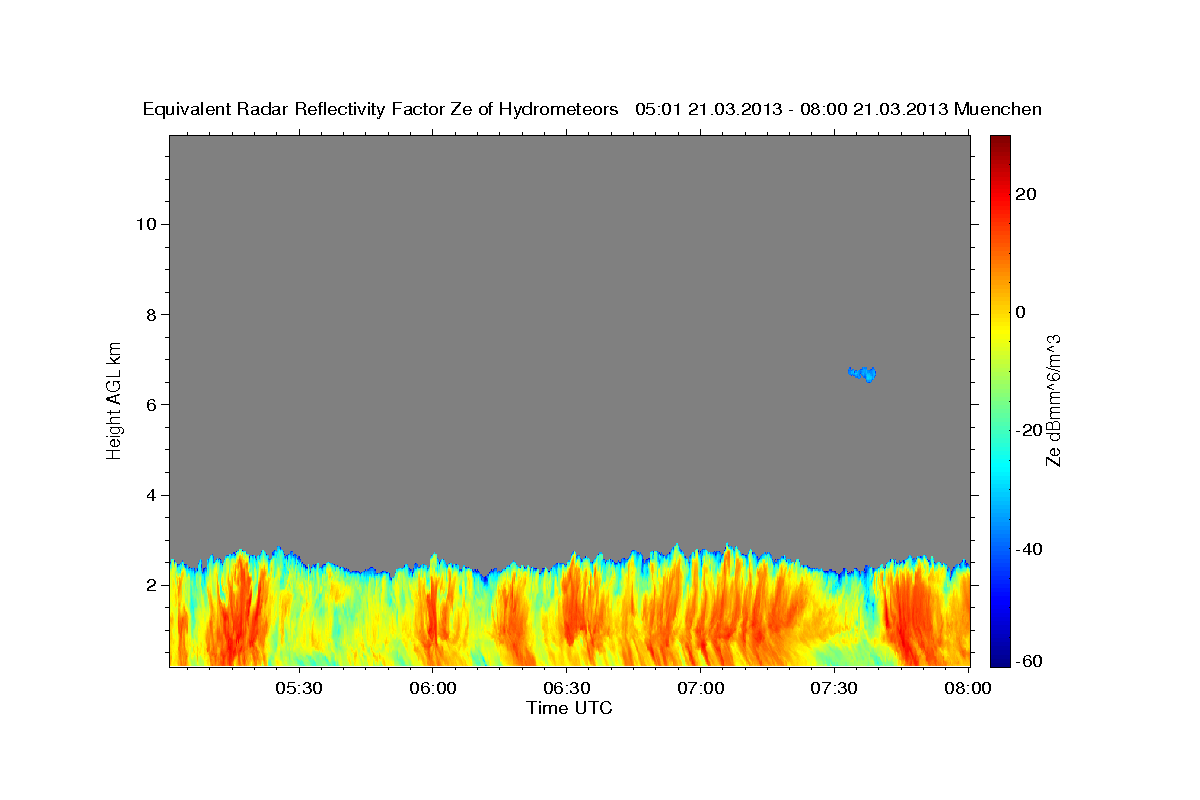The image size is (1200, 800).
Task: Click the colorbar tick value '-40'
Action: coord(1028,549)
